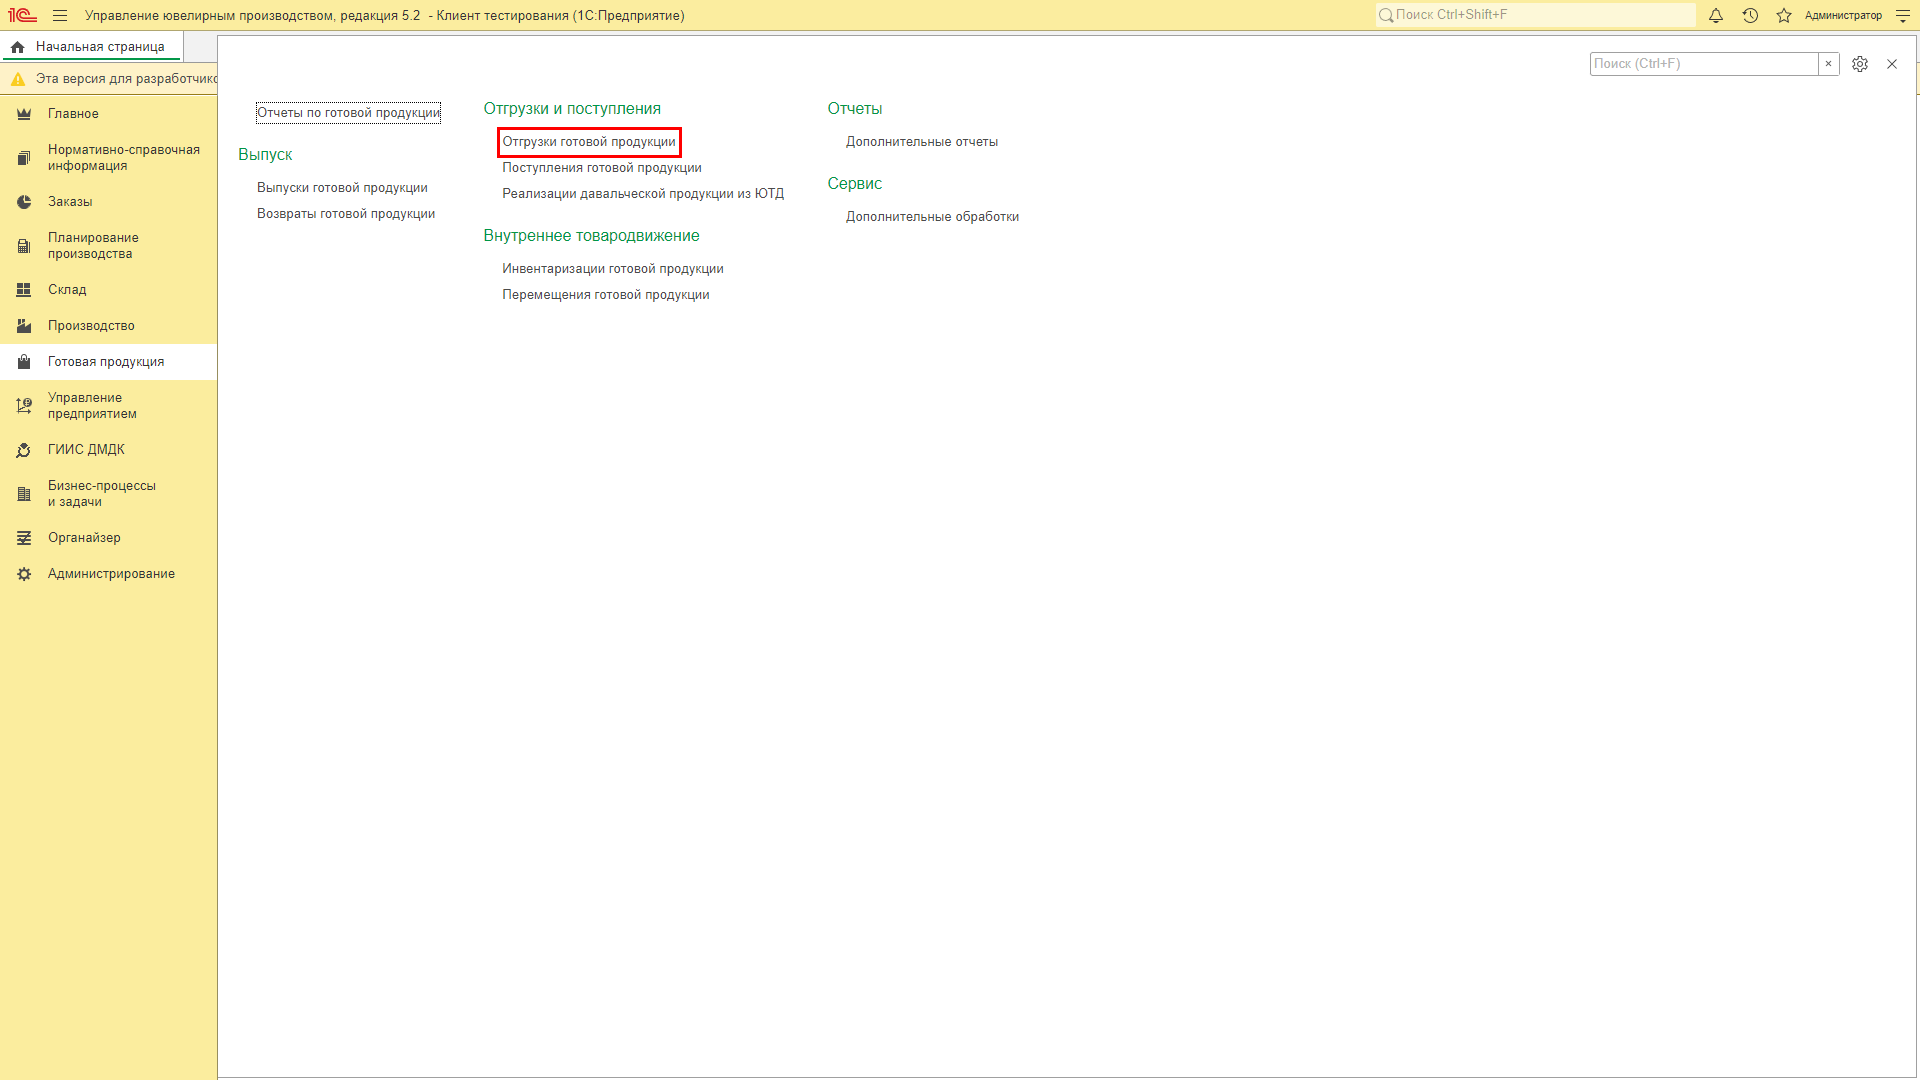Clear the panel search field

click(1829, 64)
